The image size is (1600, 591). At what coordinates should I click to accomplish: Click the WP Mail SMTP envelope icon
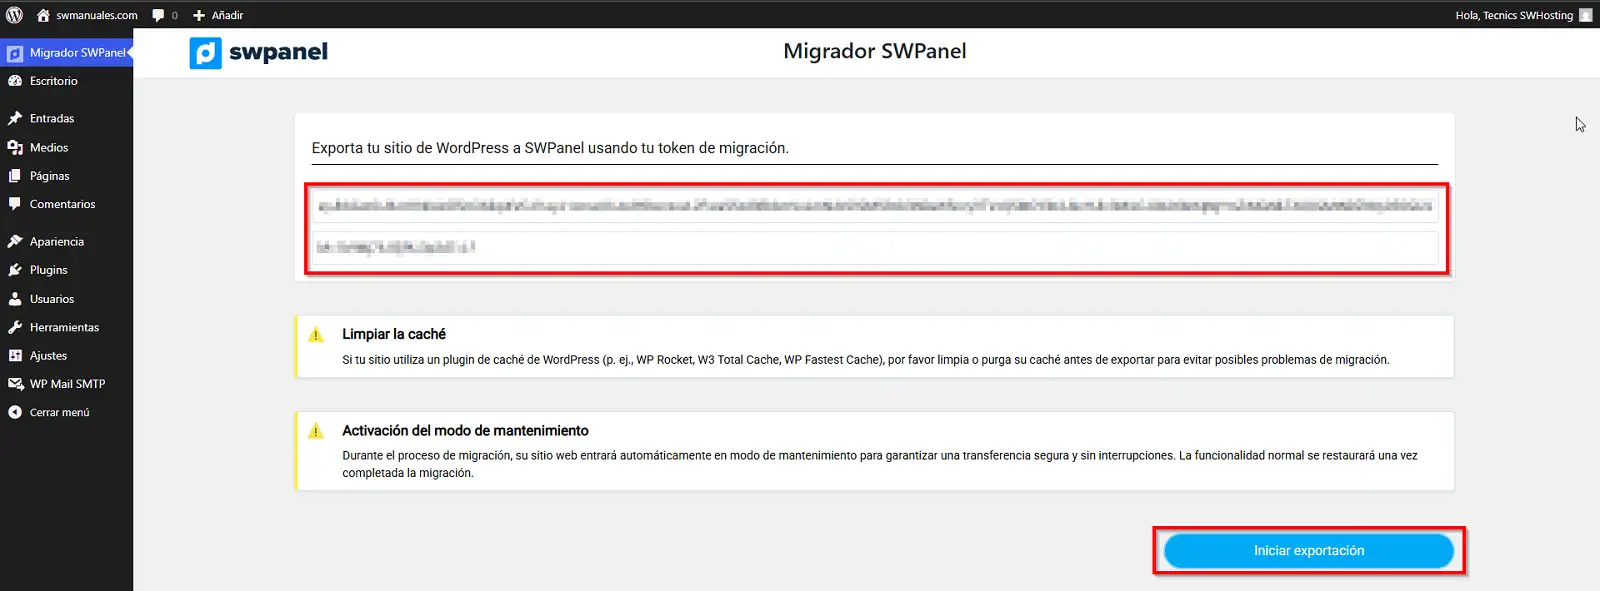tap(15, 383)
